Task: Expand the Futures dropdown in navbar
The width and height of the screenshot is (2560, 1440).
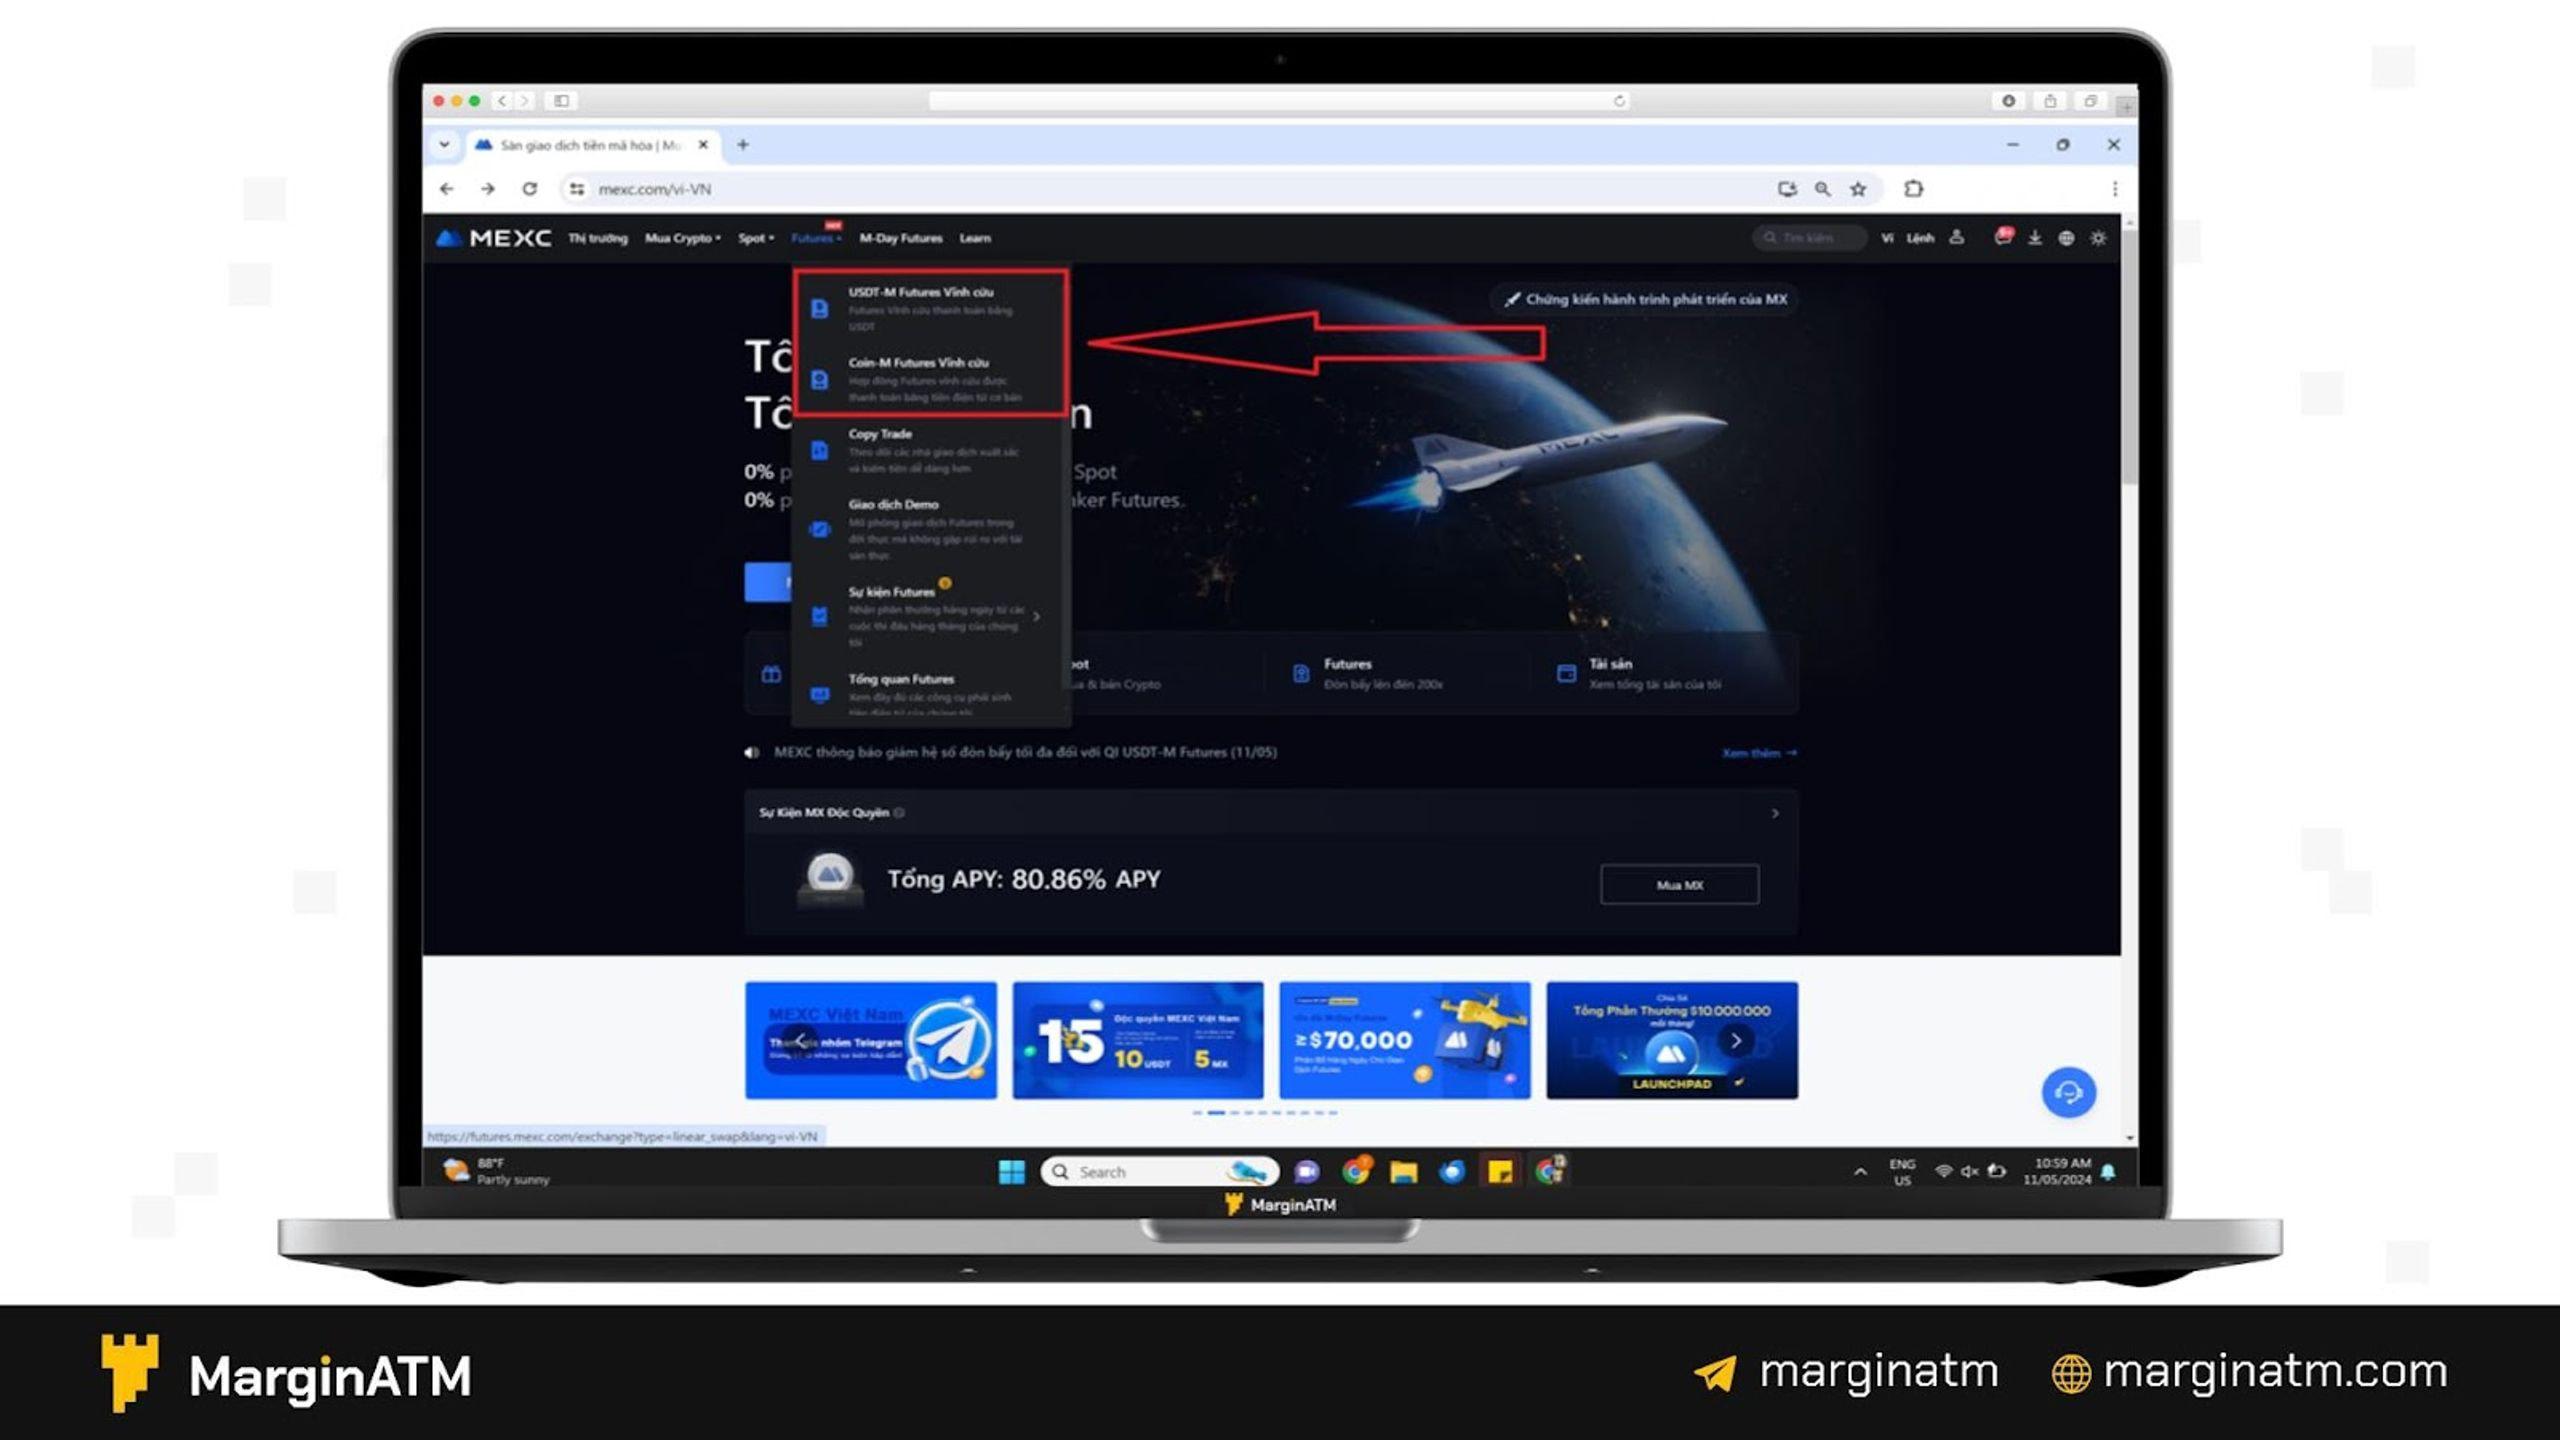Action: (815, 238)
